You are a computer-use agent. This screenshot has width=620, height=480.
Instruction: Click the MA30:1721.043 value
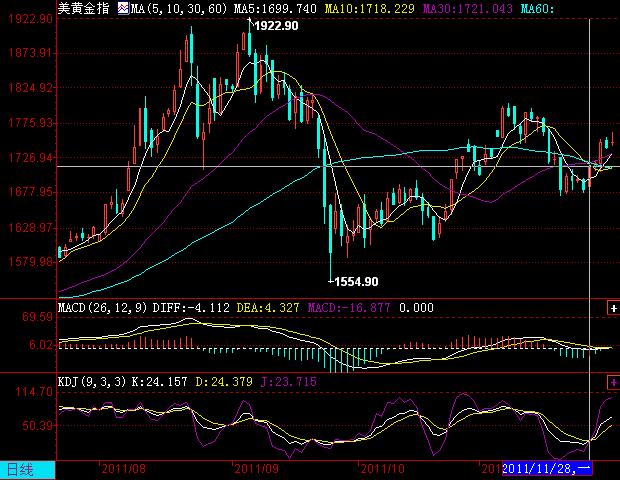click(x=468, y=8)
